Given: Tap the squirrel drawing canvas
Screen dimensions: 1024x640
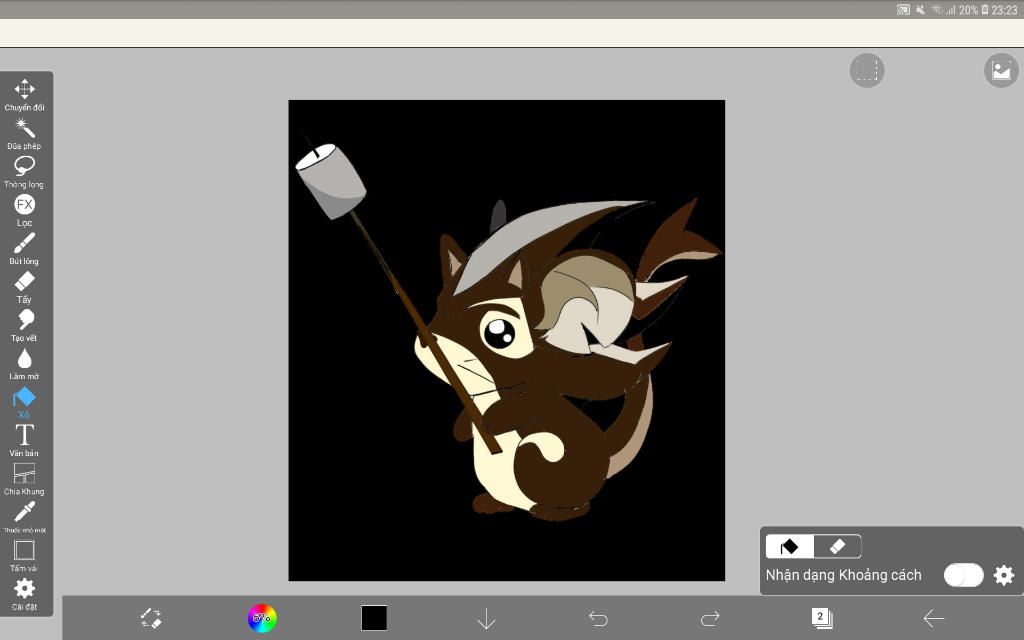Looking at the screenshot, I should point(507,340).
